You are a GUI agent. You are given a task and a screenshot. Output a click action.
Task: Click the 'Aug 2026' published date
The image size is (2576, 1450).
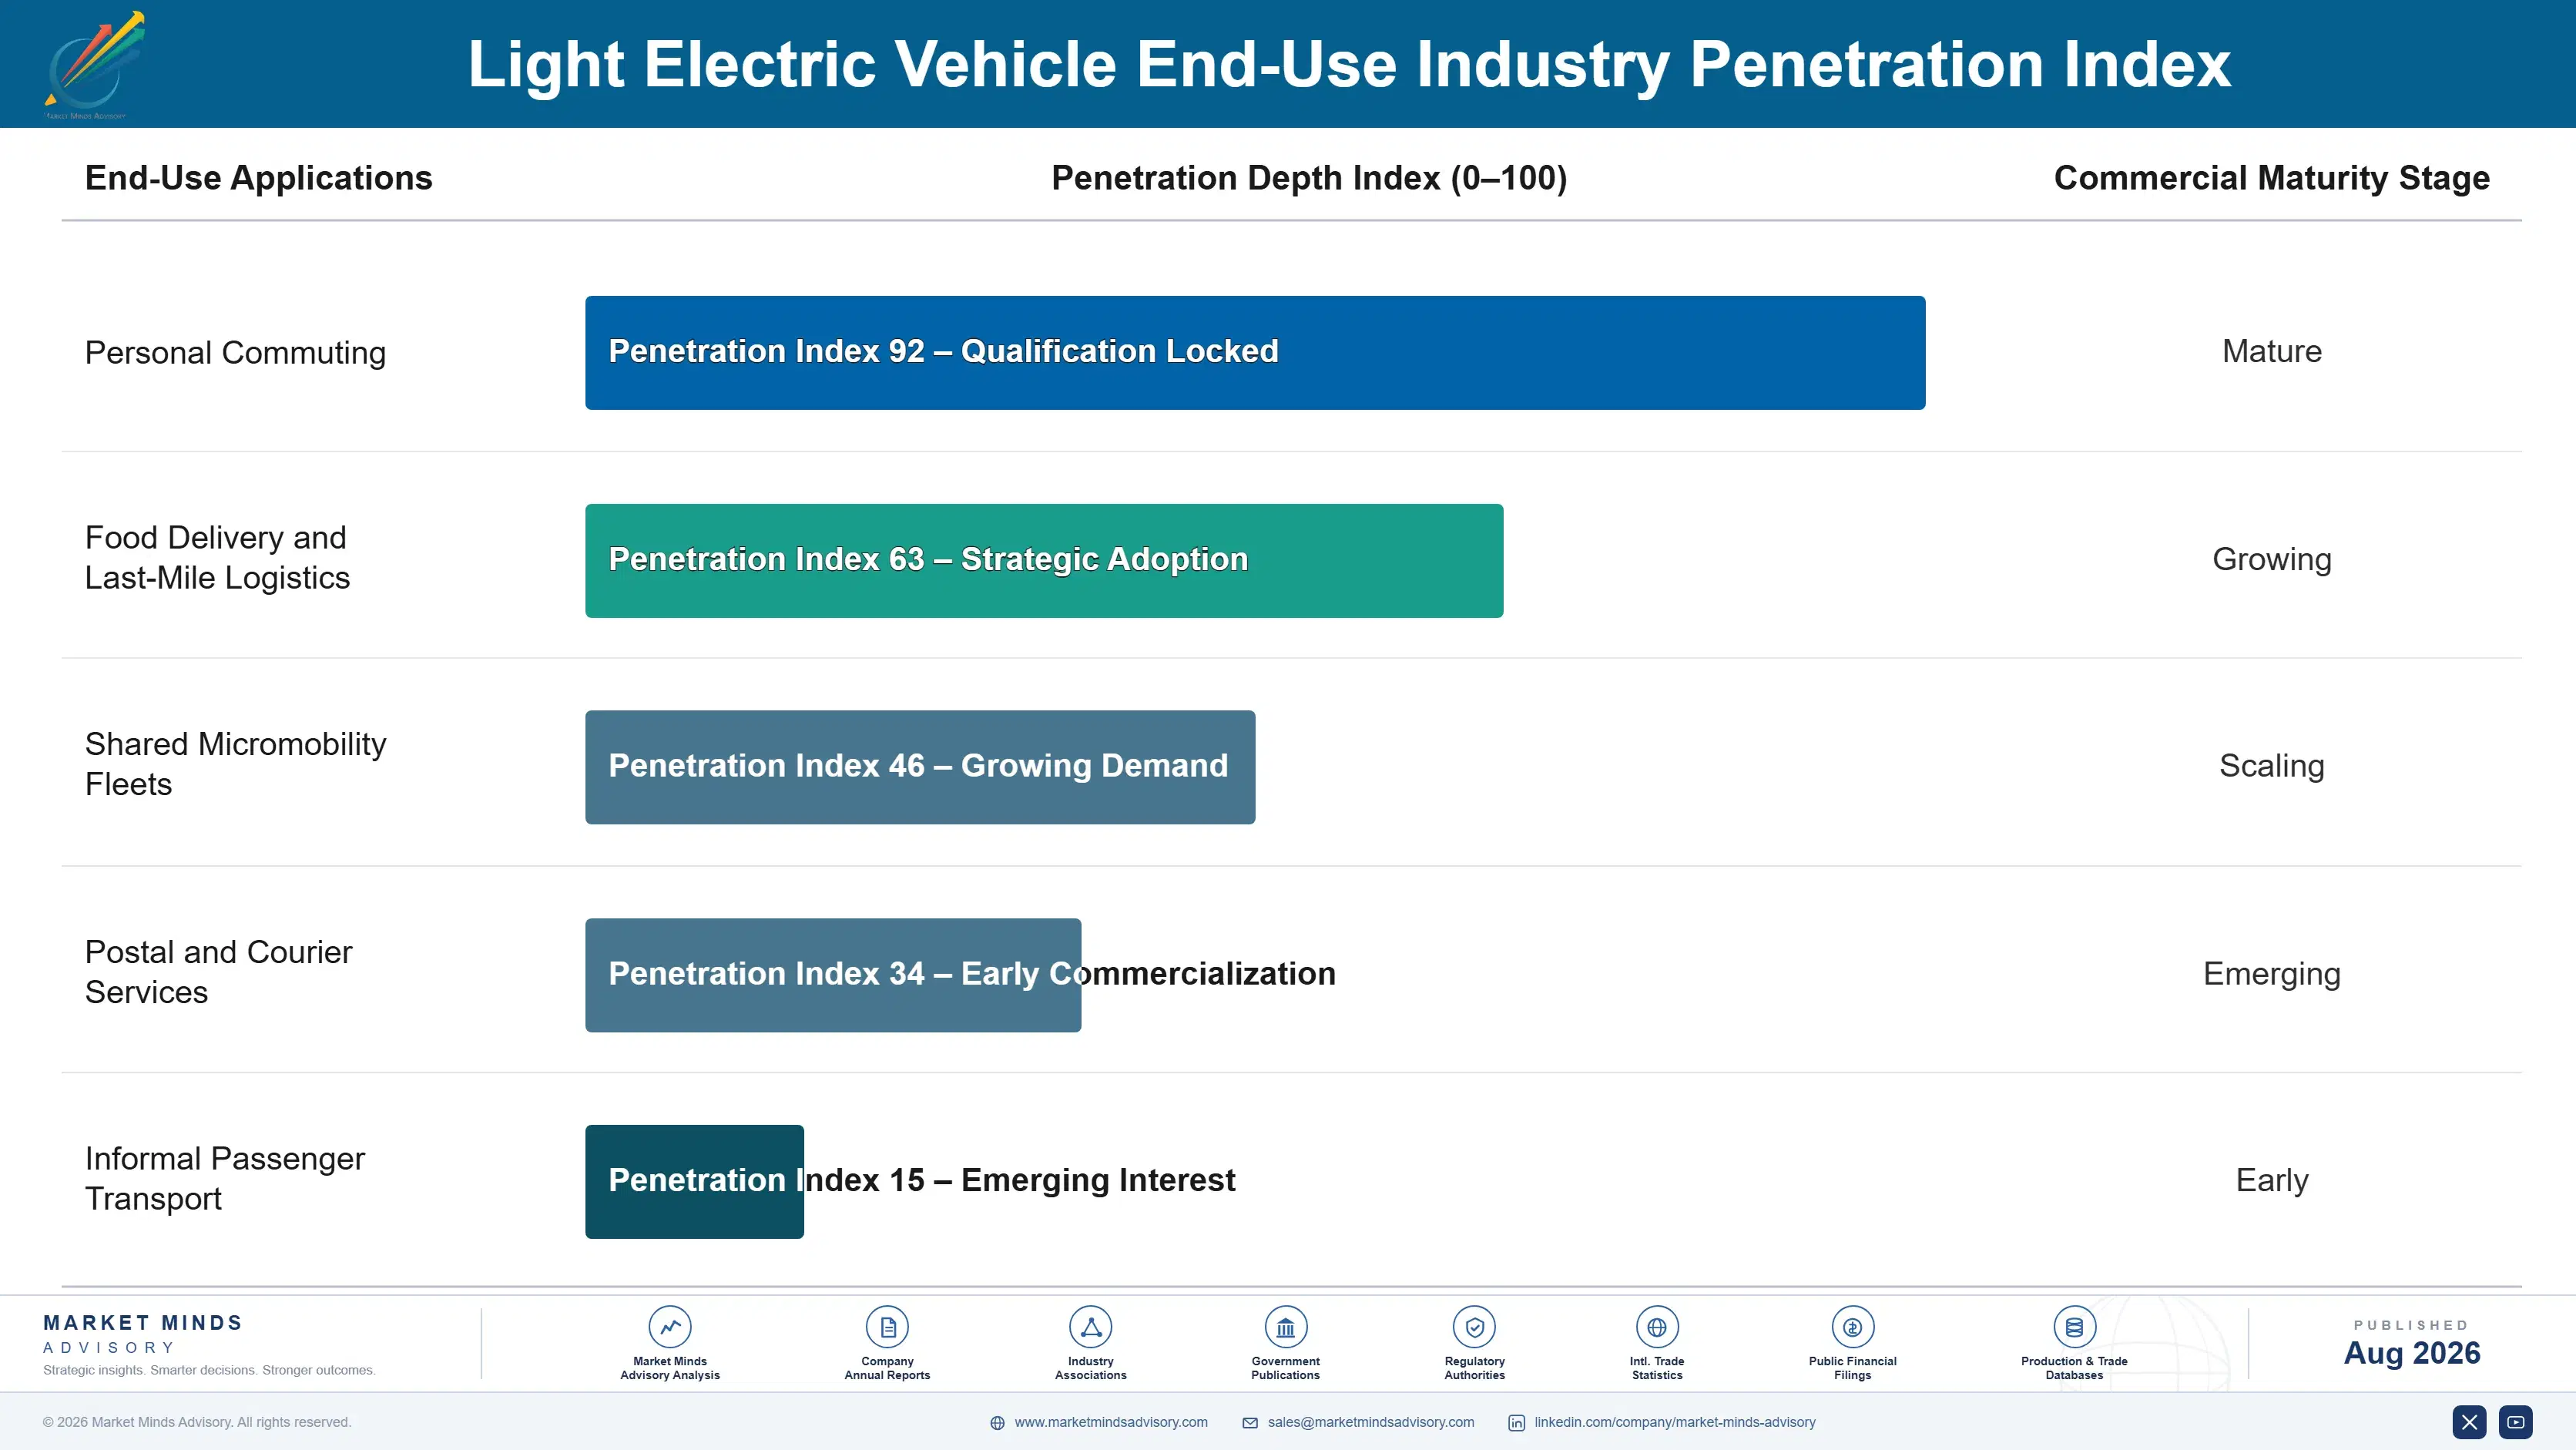(2412, 1353)
